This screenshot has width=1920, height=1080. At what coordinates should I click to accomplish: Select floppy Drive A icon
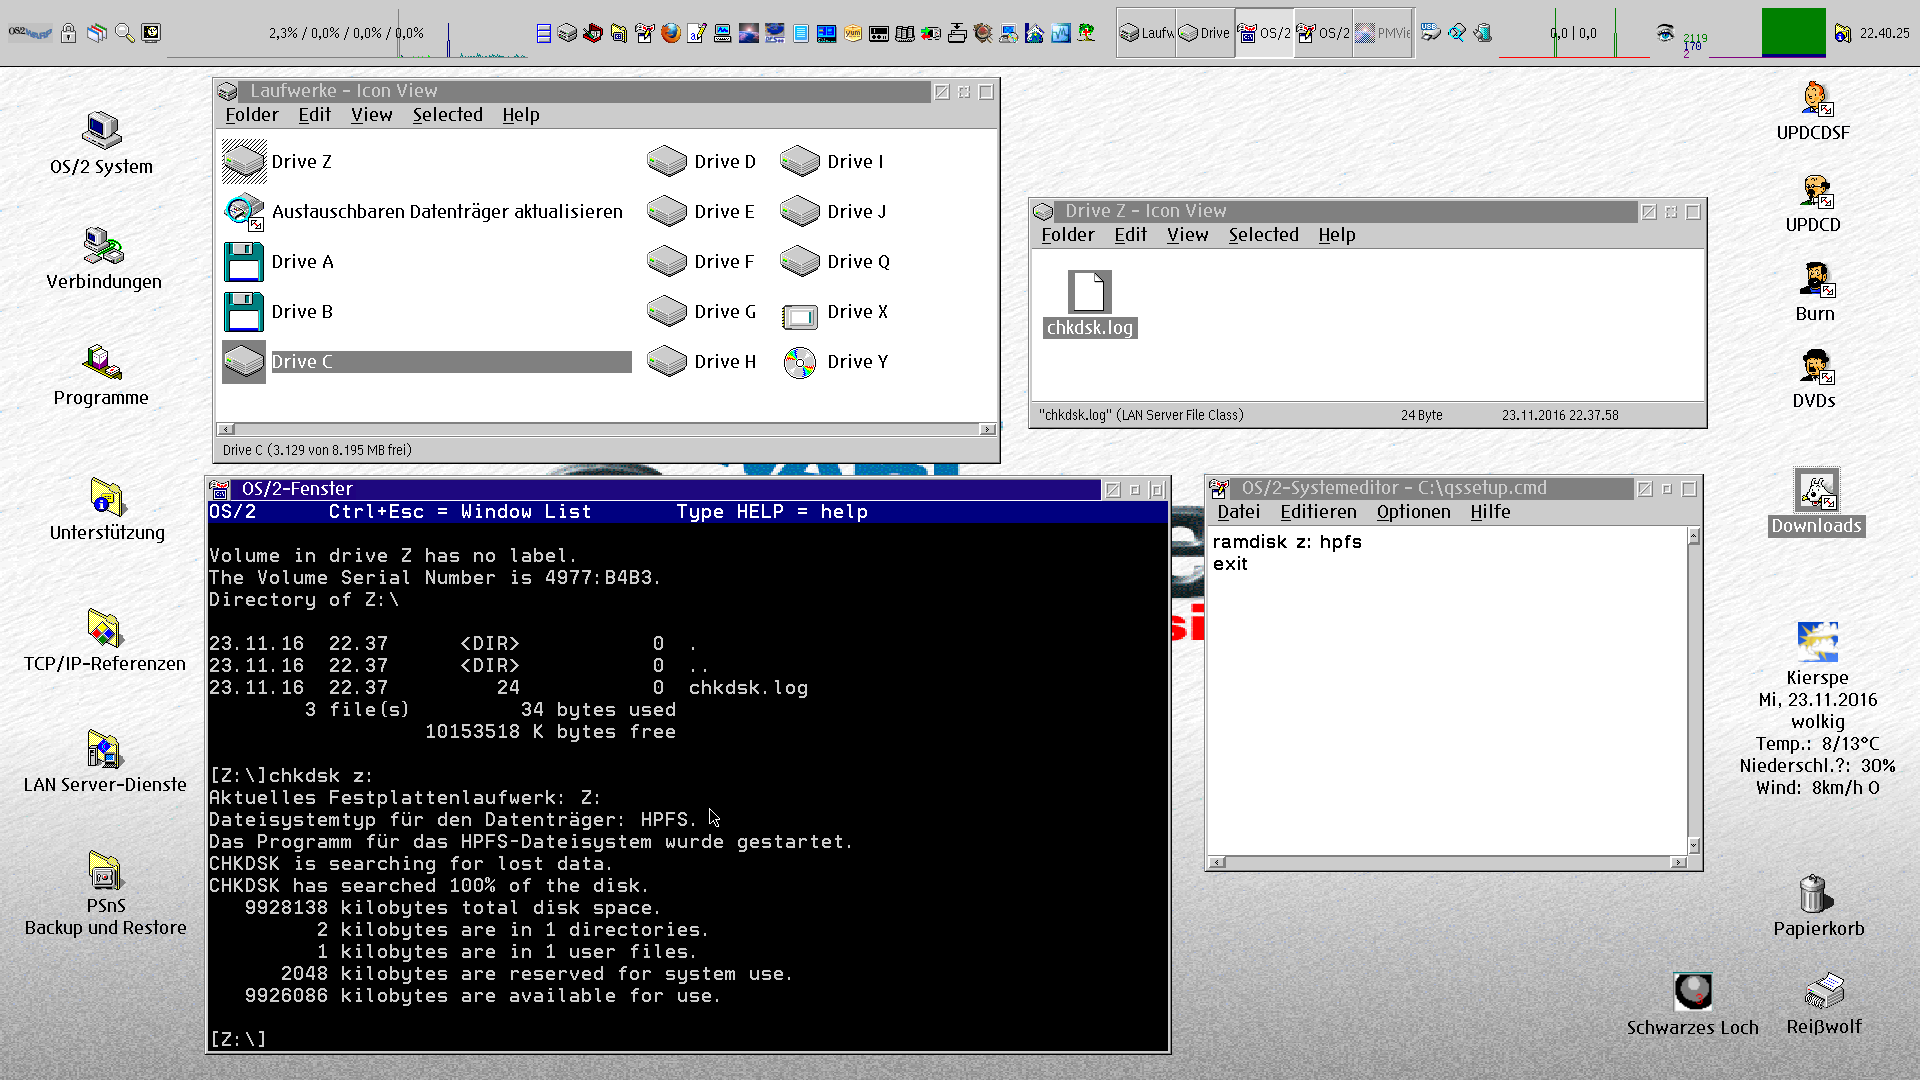click(x=280, y=262)
